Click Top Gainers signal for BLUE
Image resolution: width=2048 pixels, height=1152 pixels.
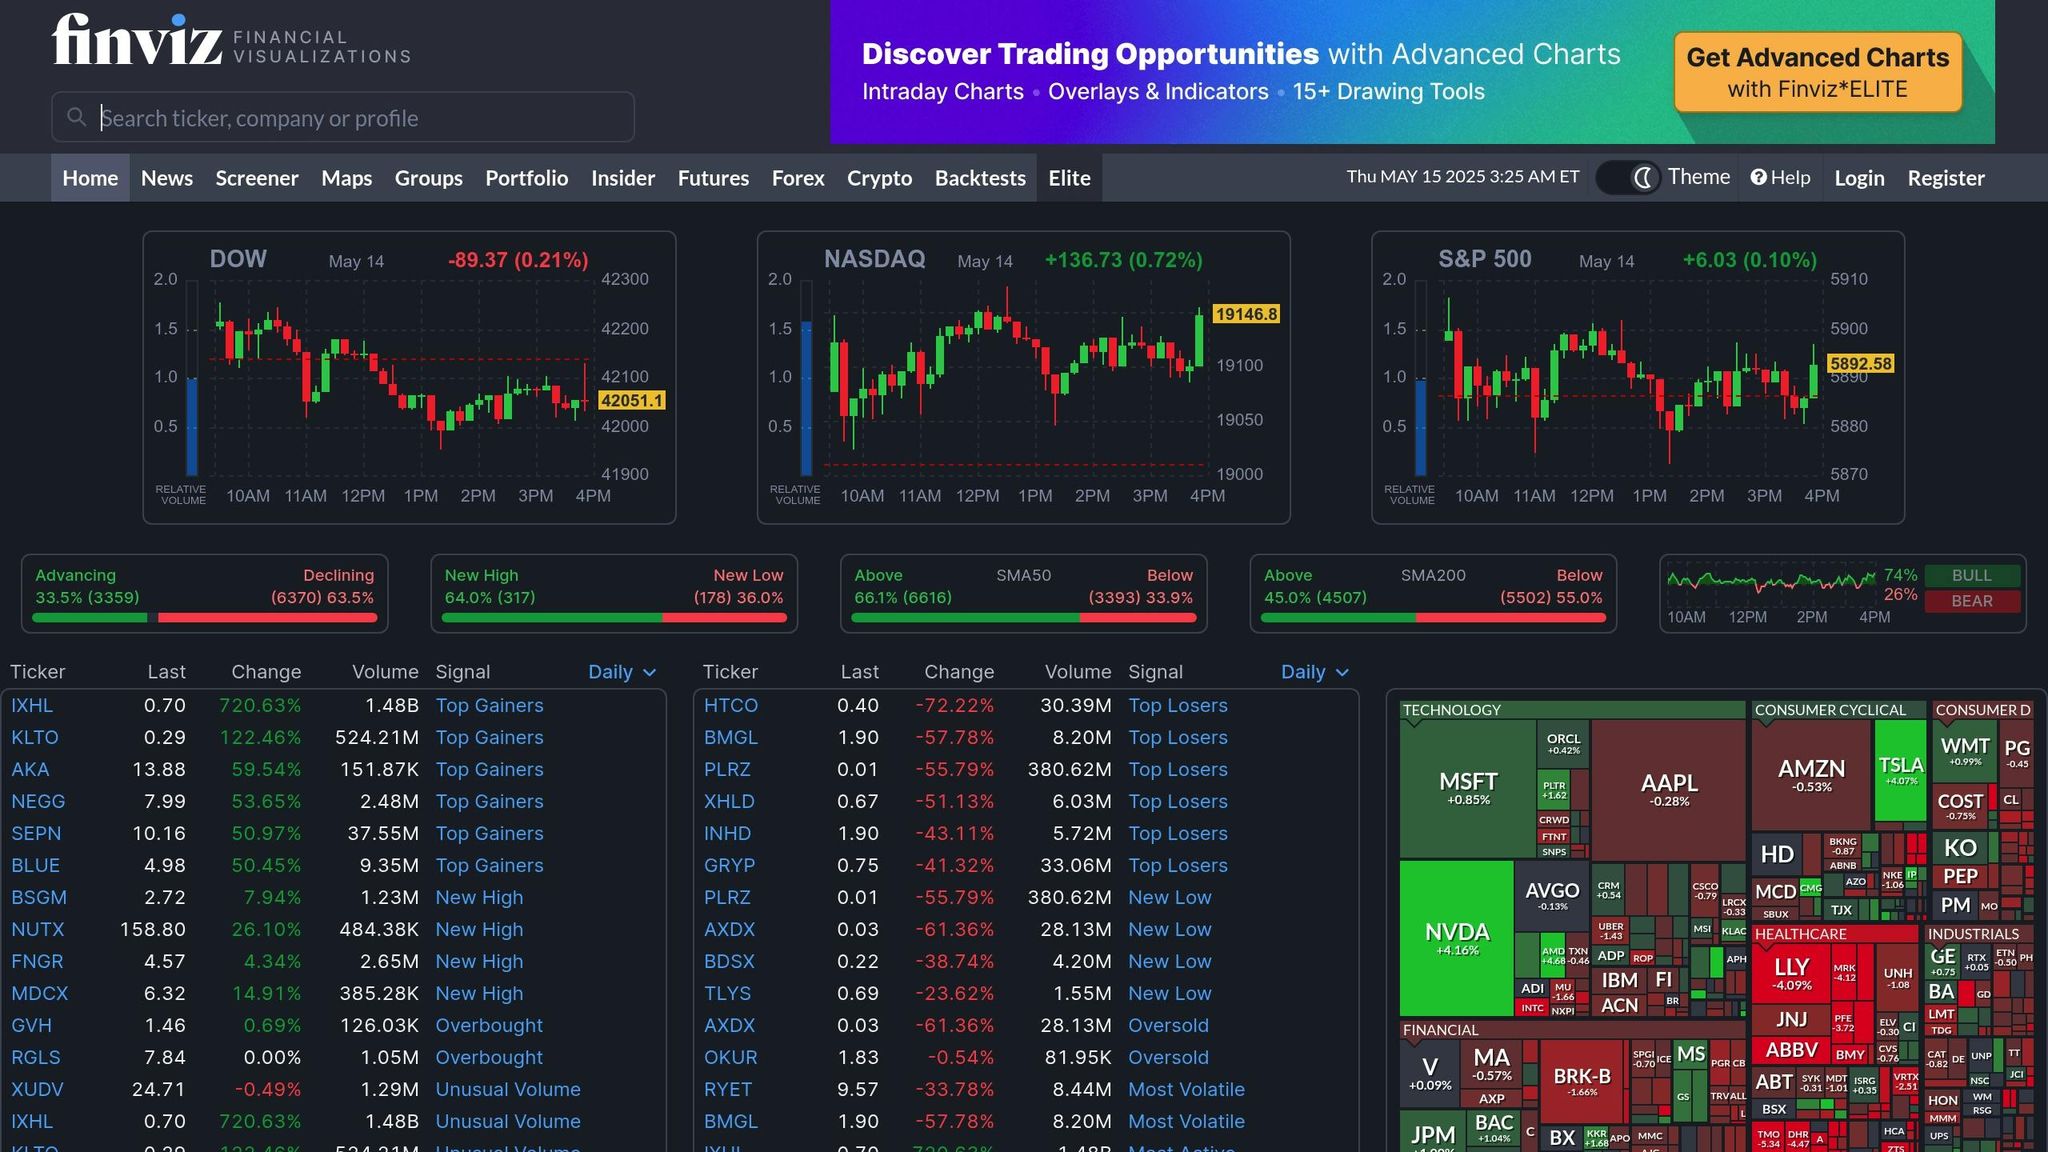pyautogui.click(x=489, y=865)
